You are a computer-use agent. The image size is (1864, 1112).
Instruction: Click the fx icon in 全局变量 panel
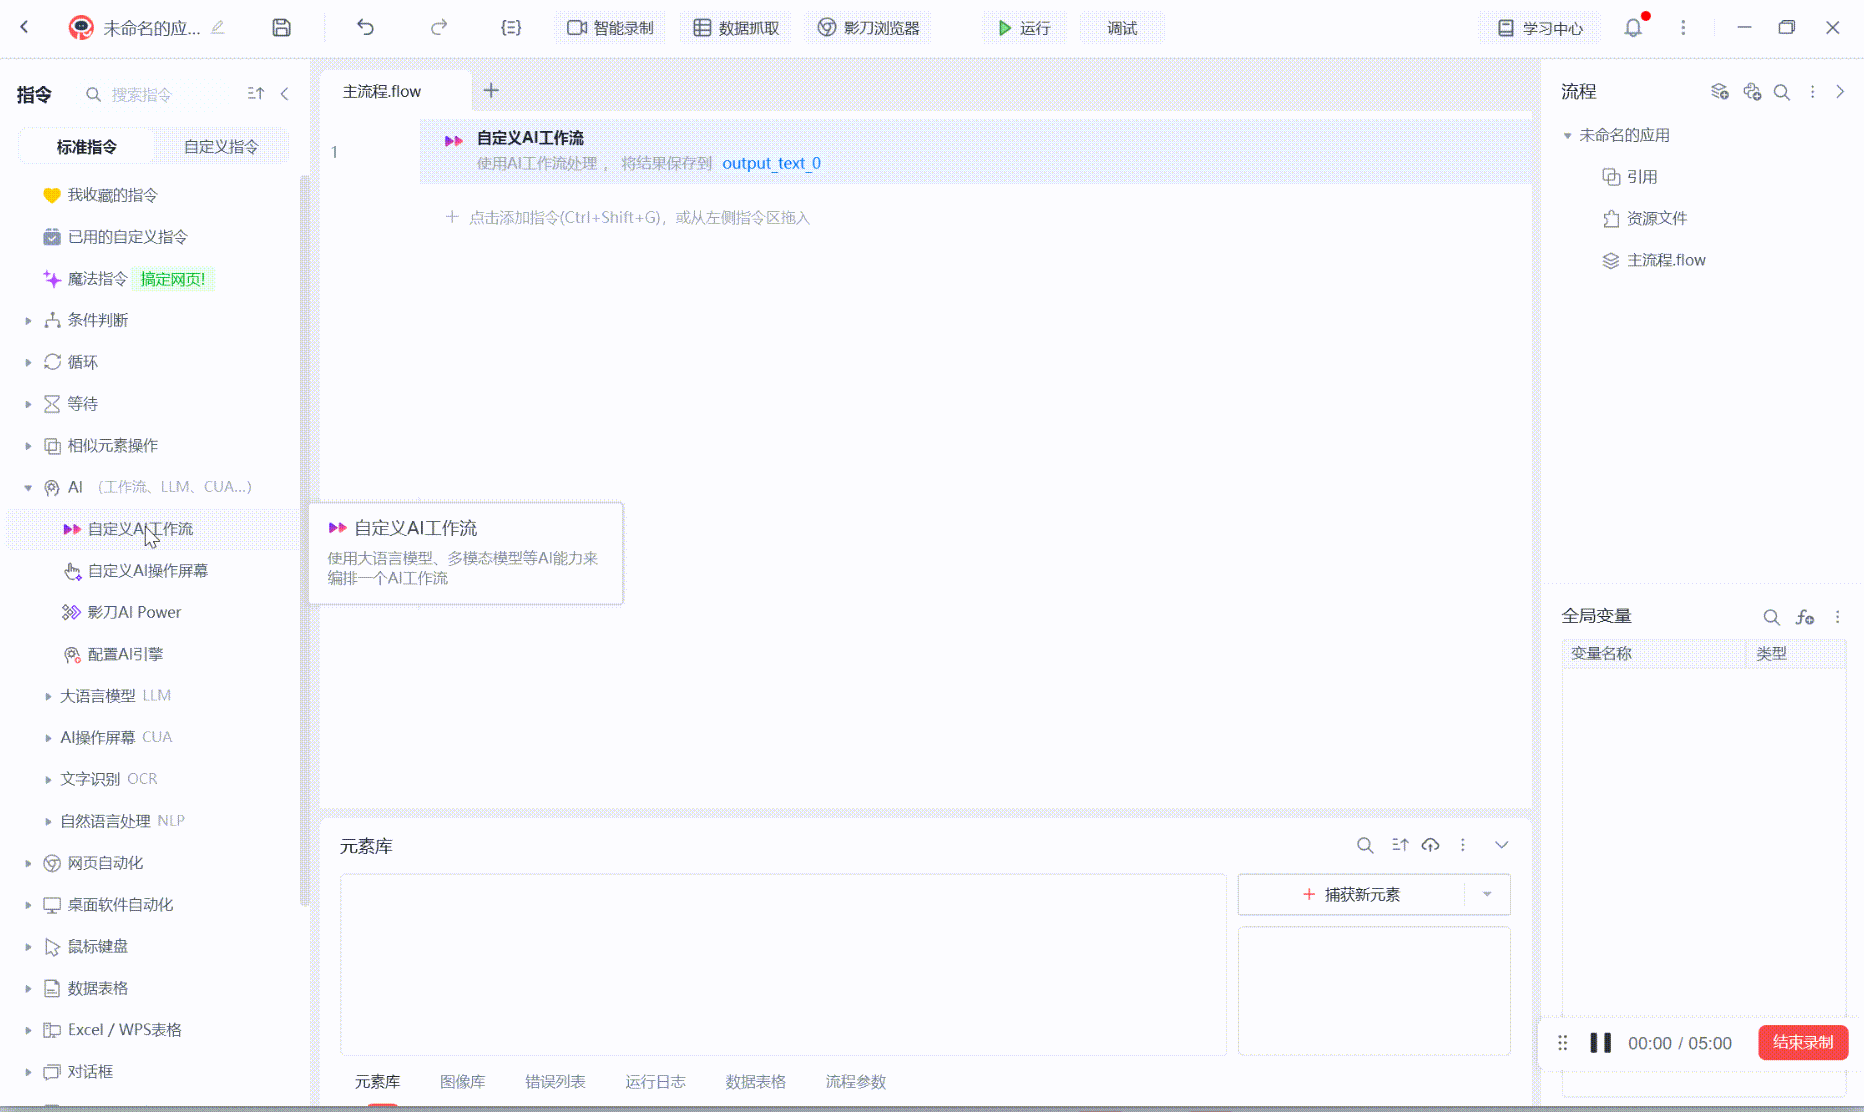[1804, 617]
